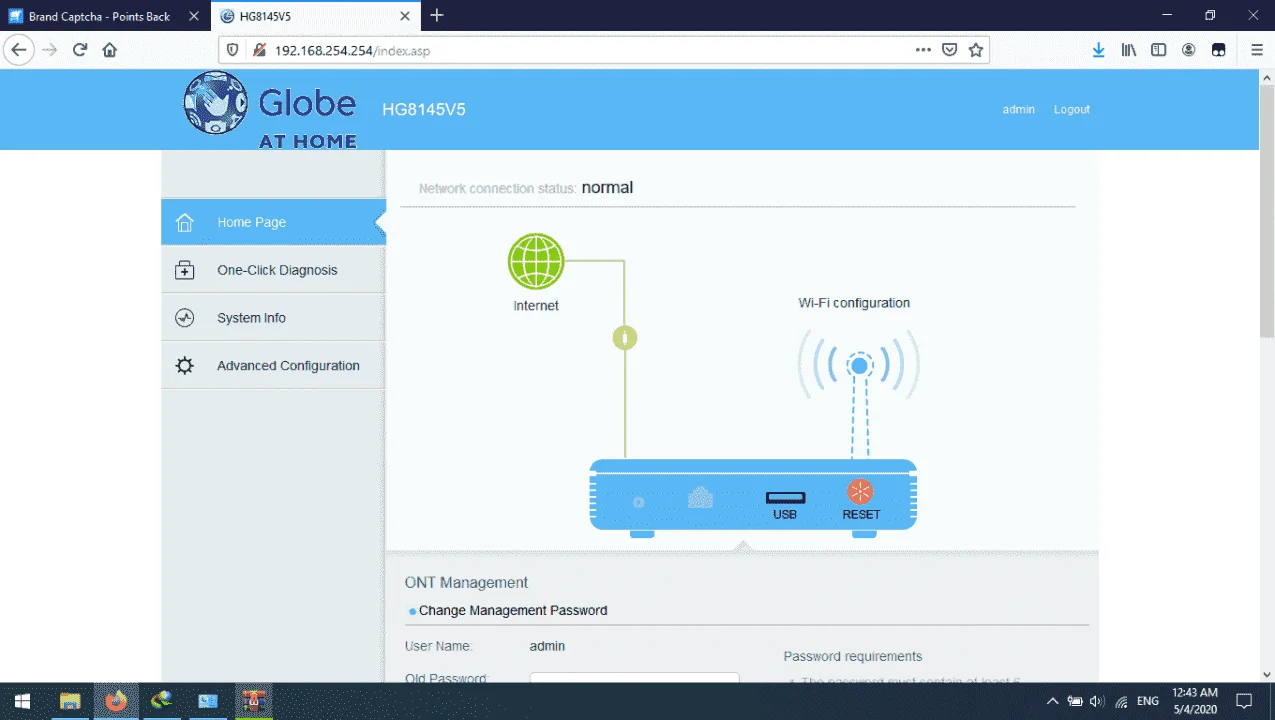This screenshot has width=1275, height=720.
Task: Open the Firefox account icon
Action: pyautogui.click(x=1188, y=50)
